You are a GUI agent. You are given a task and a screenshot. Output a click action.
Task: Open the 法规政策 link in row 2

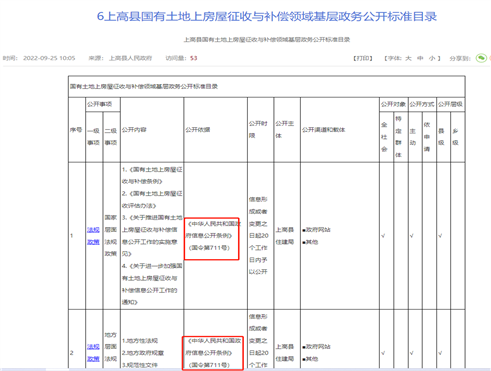tap(93, 353)
